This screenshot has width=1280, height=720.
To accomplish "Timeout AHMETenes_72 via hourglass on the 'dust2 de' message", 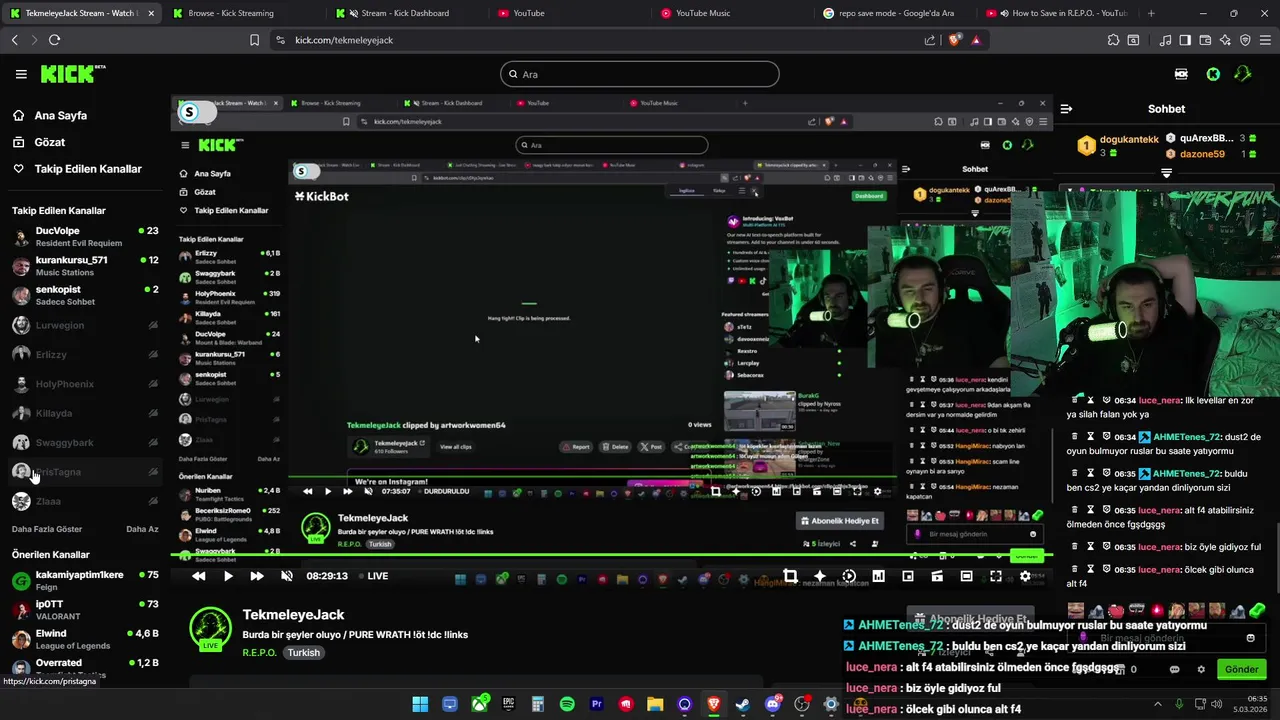I will point(1091,437).
